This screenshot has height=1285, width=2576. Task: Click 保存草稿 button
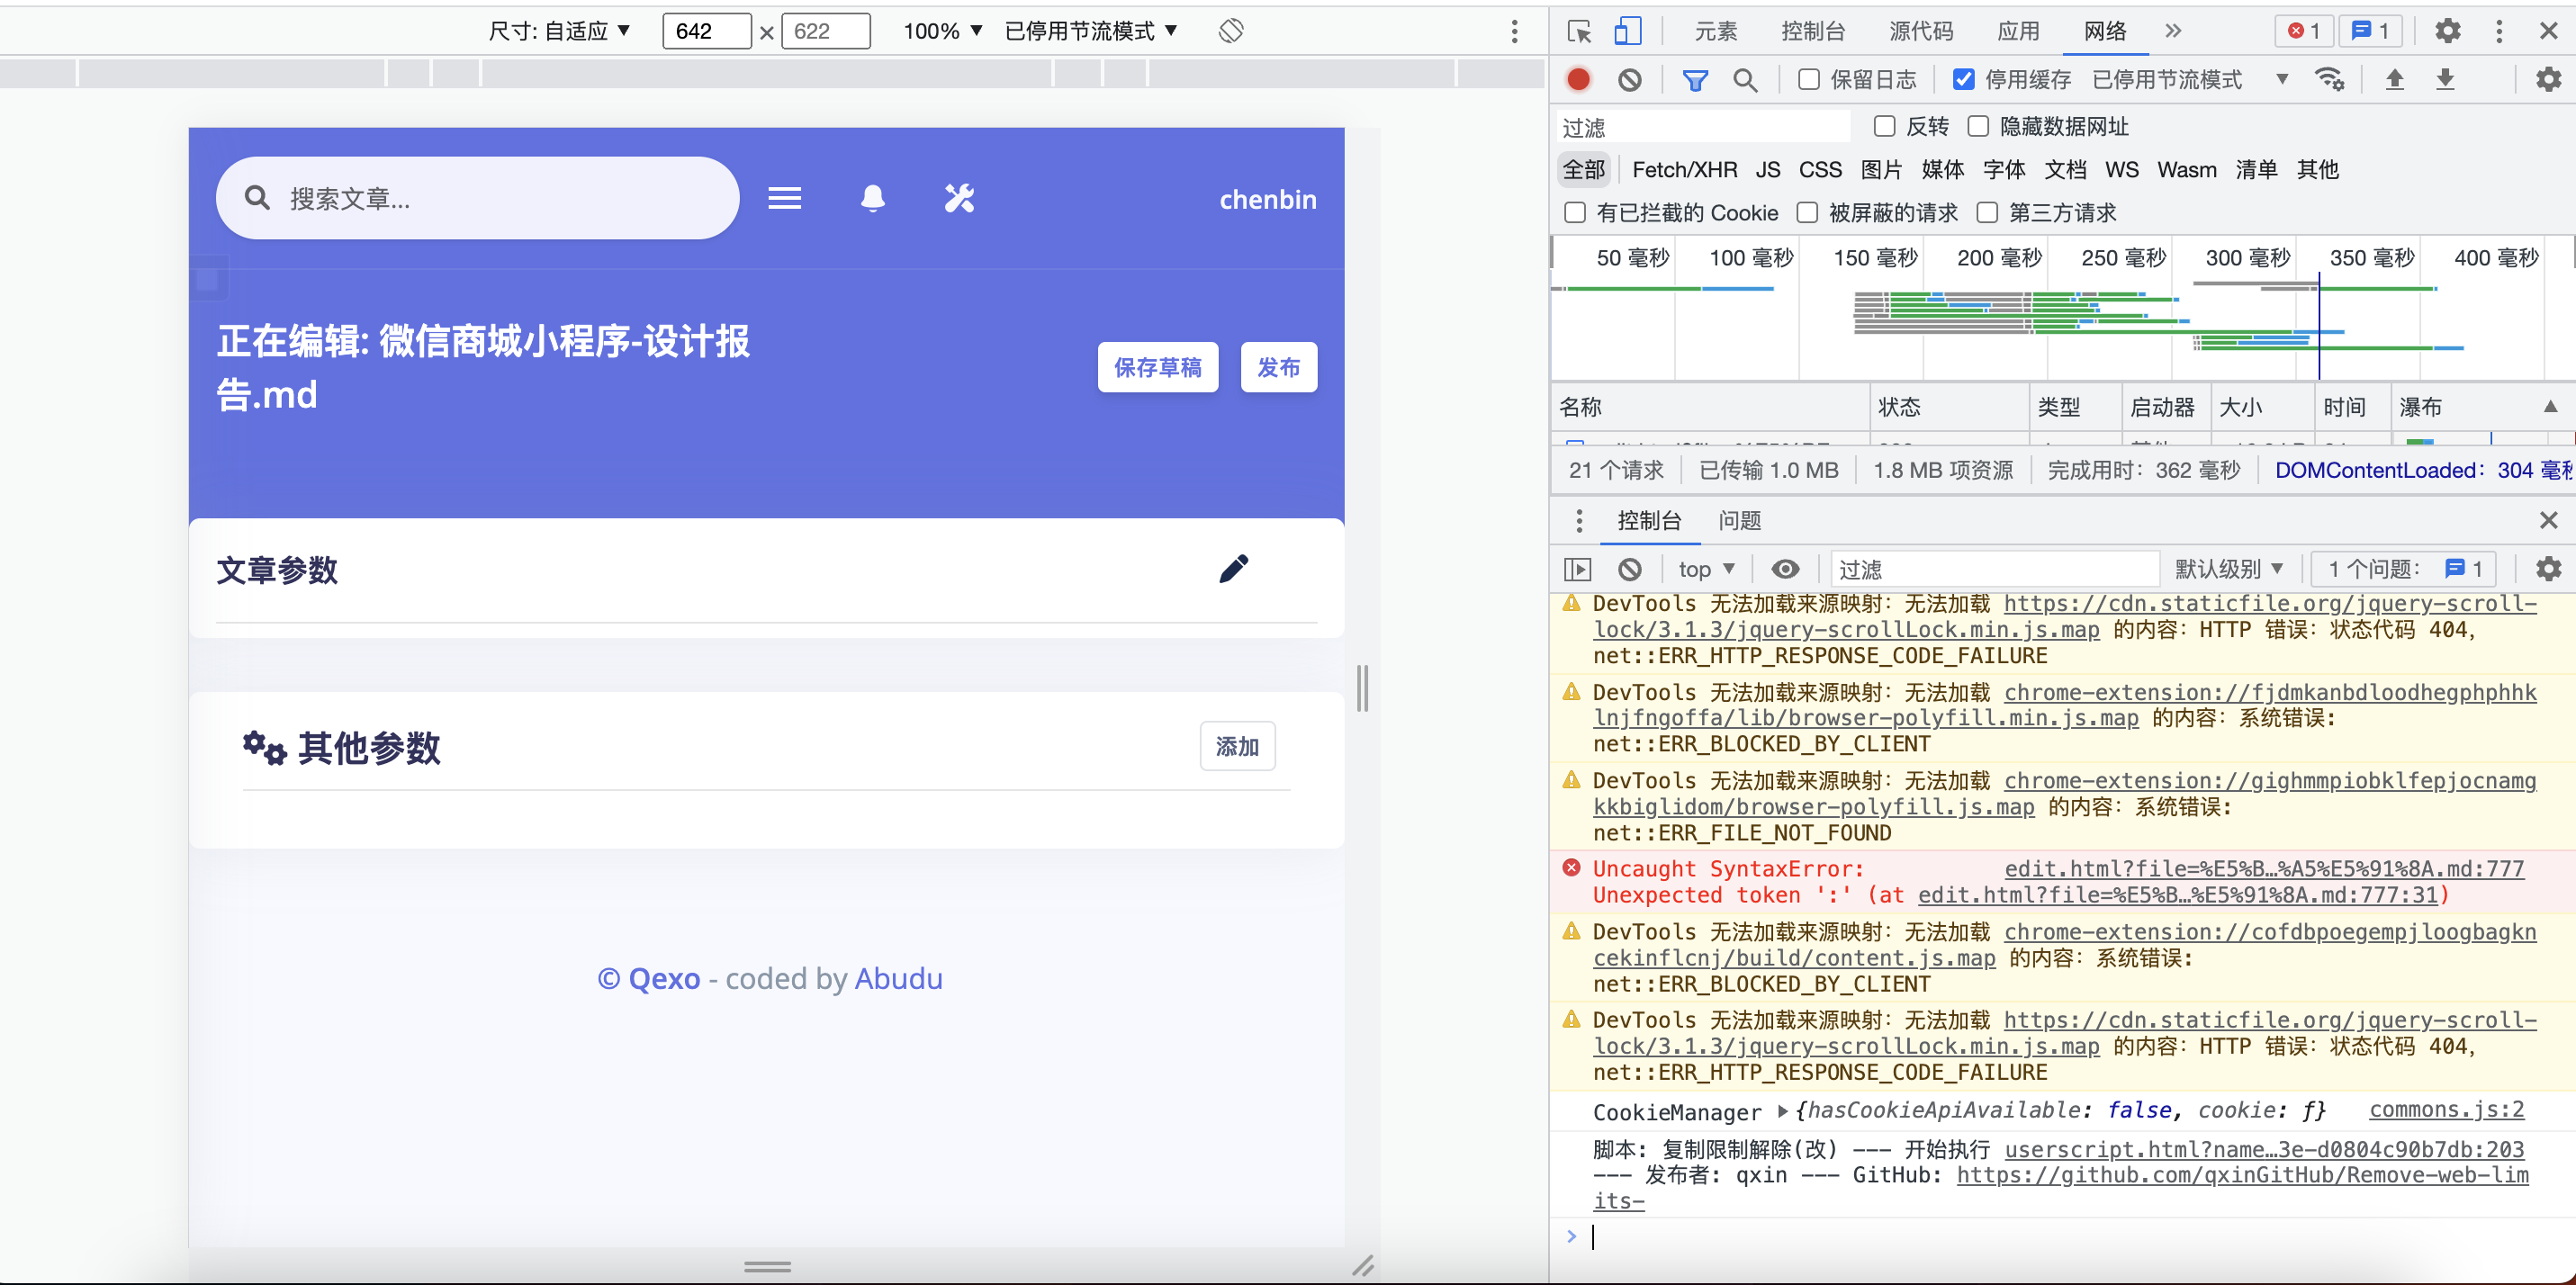tap(1157, 367)
